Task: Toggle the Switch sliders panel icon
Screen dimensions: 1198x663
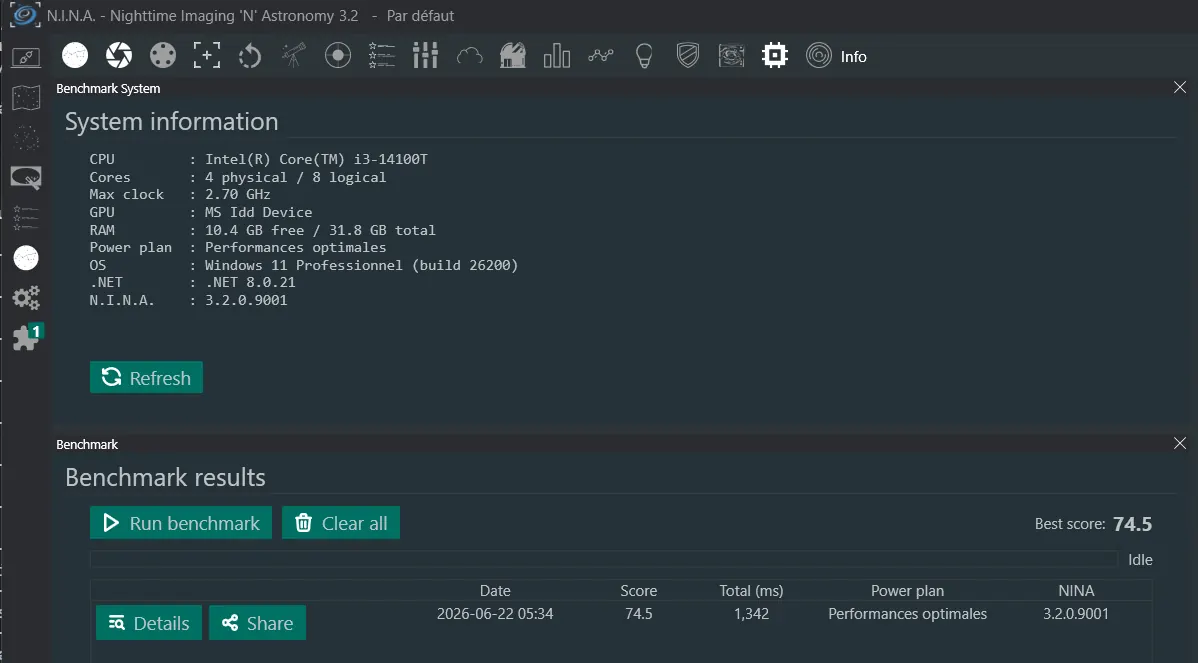Action: pos(426,56)
